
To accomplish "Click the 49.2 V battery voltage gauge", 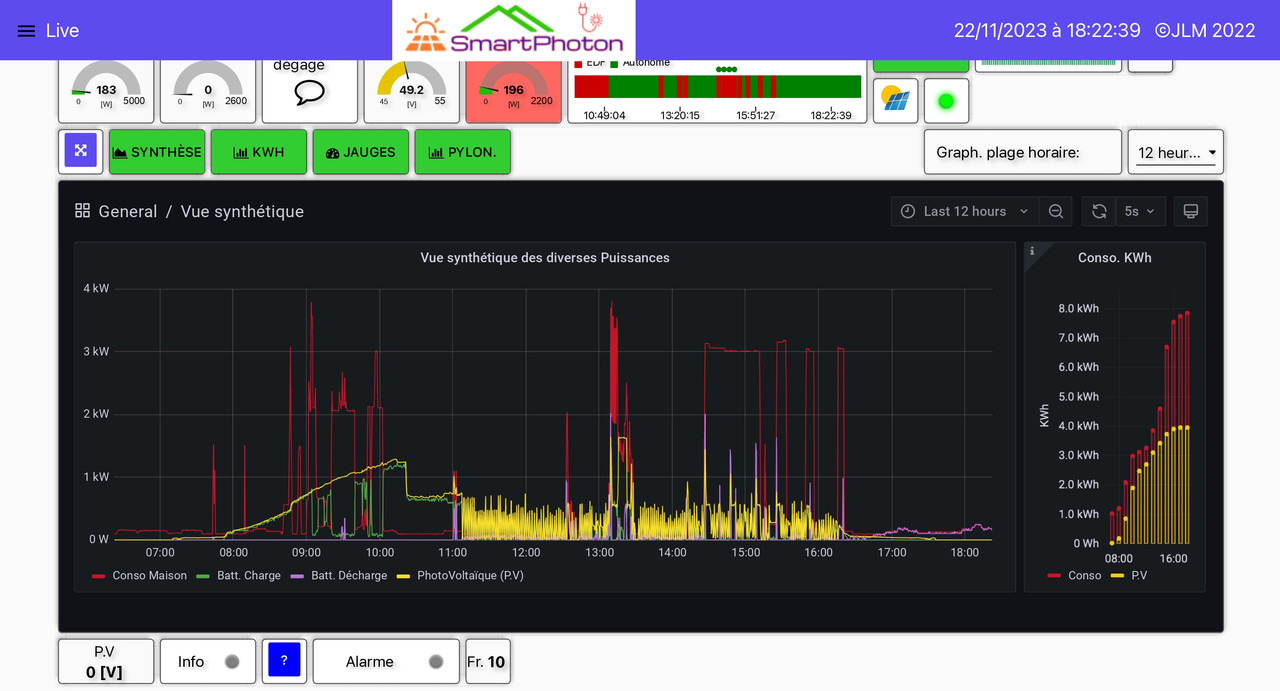I will pyautogui.click(x=412, y=90).
